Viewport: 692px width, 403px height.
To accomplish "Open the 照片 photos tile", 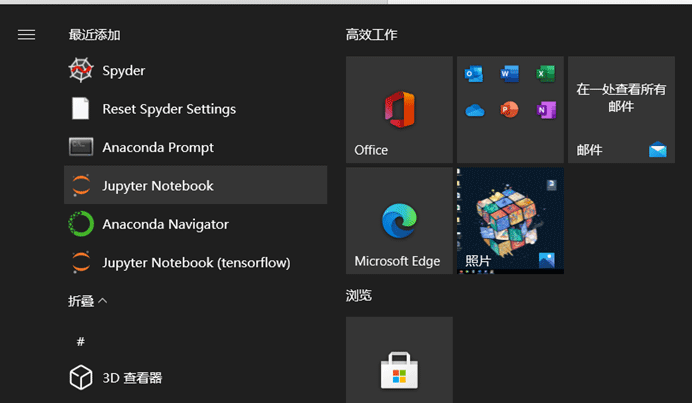I will [511, 221].
